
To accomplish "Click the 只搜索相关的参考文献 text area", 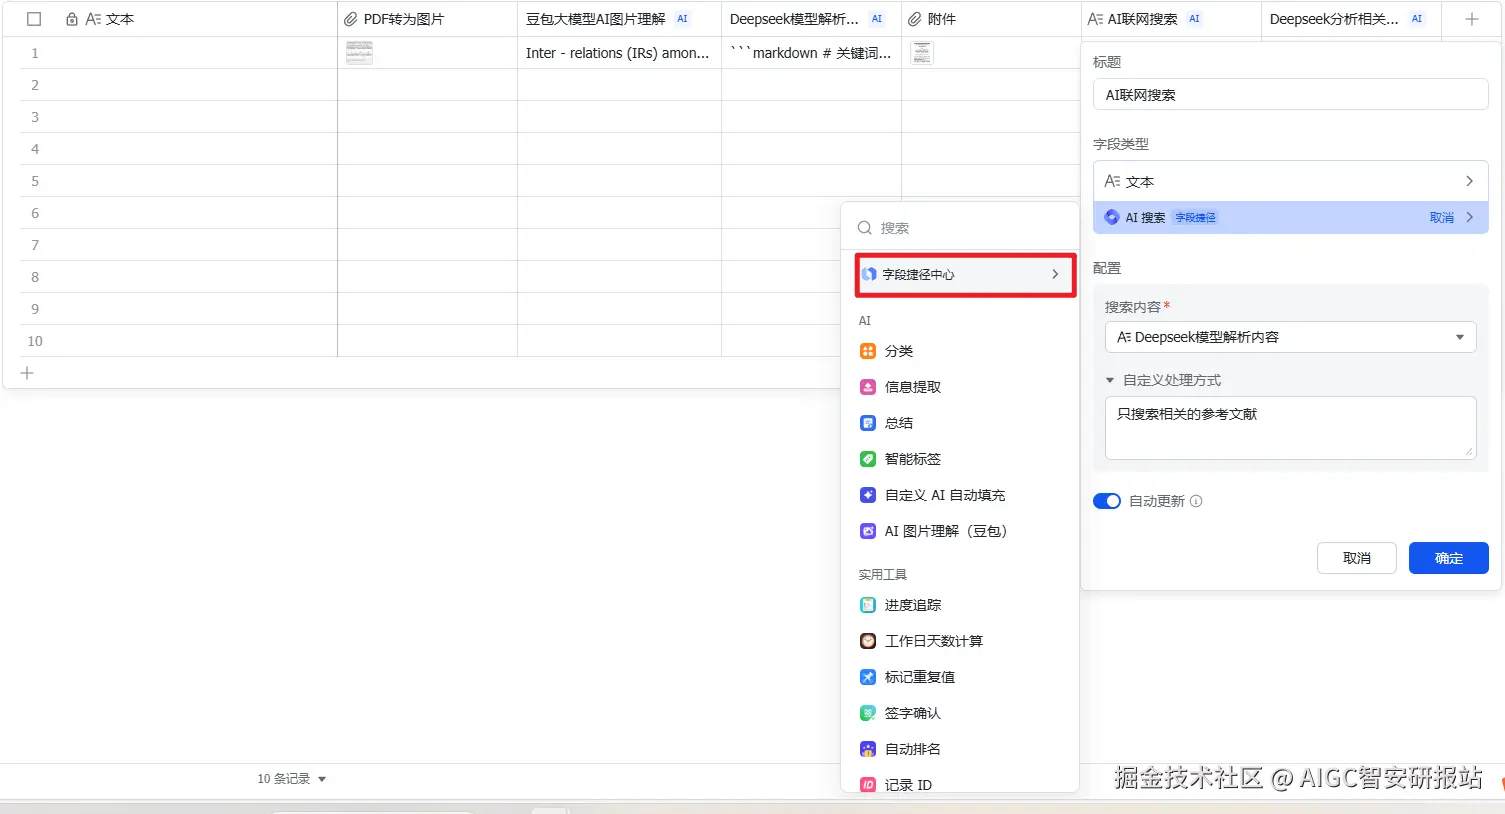I will 1290,427.
